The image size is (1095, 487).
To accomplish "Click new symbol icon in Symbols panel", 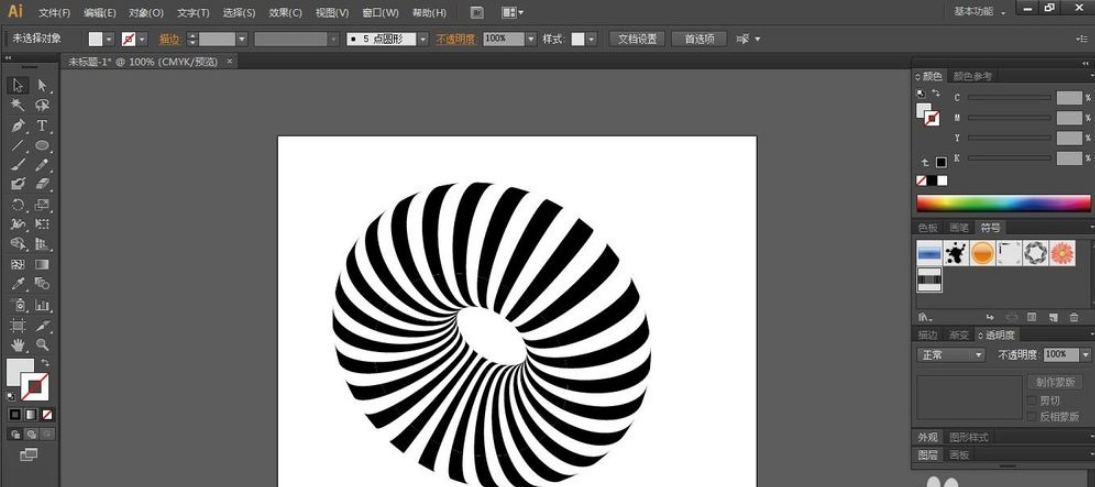I will pyautogui.click(x=1054, y=317).
